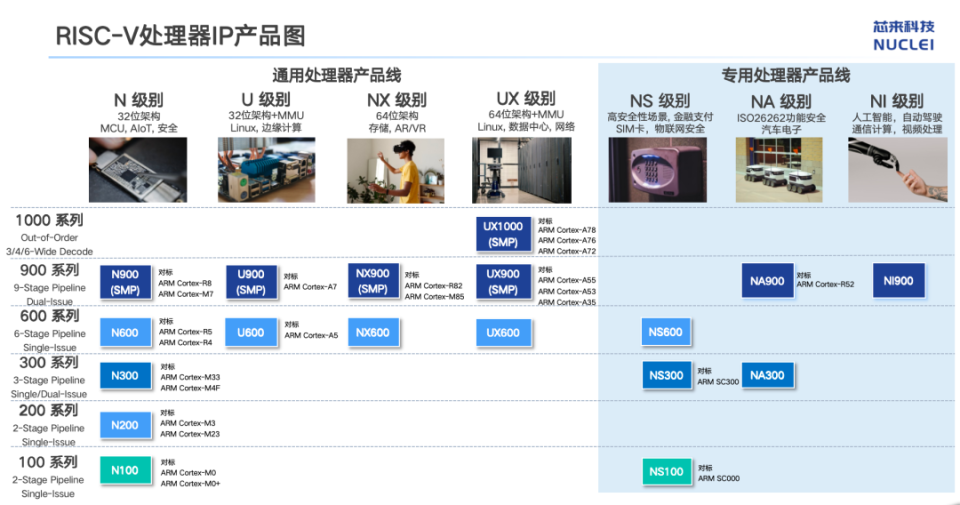Screen dimensions: 960x505
Task: Click the NA300 product box
Action: tap(767, 375)
